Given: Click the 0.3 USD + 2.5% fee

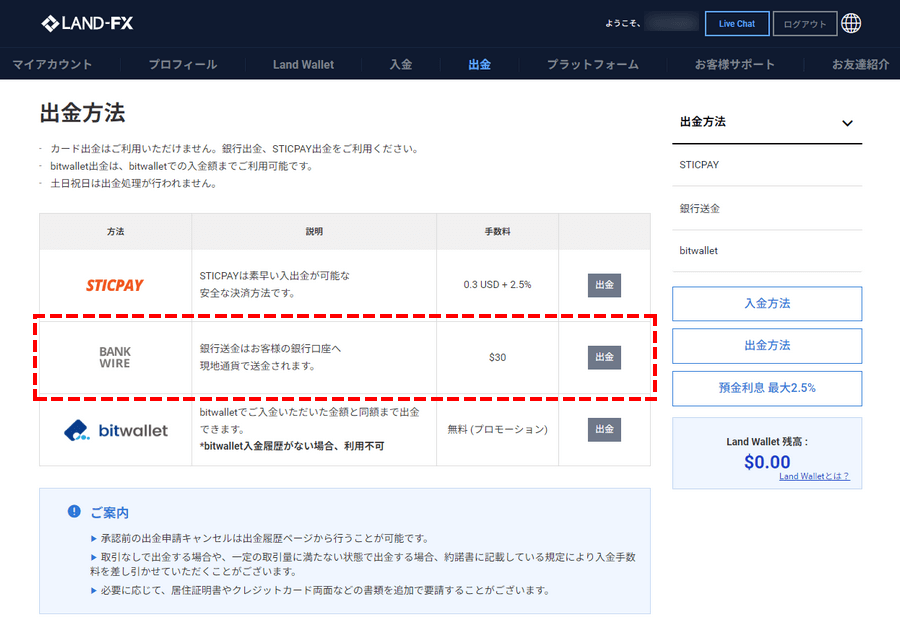Looking at the screenshot, I should point(497,285).
